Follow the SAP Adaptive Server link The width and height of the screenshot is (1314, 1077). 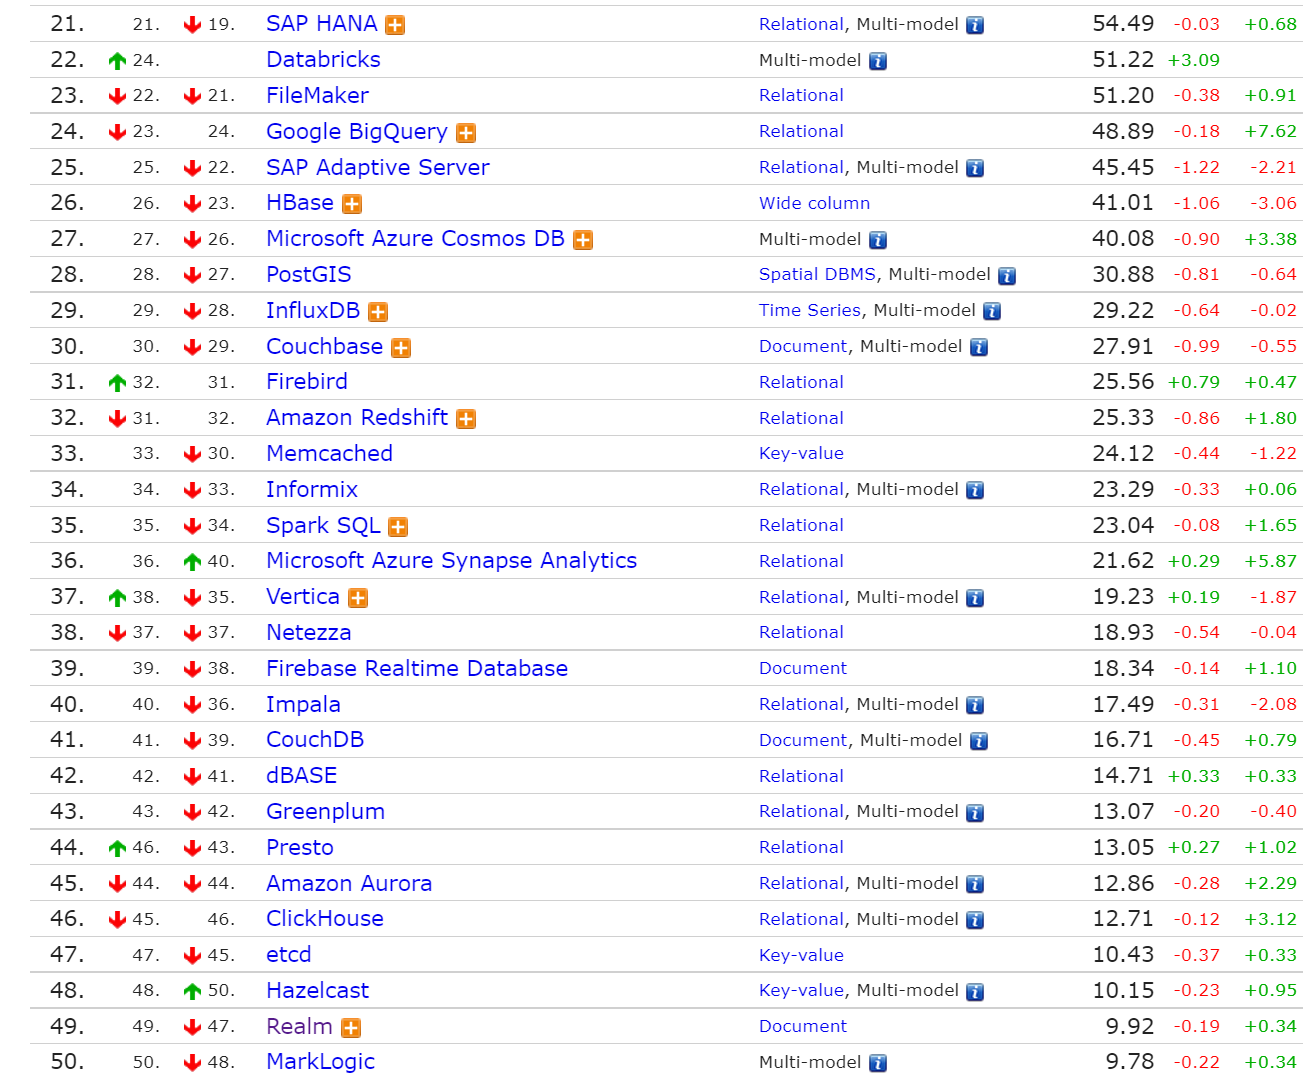click(378, 167)
